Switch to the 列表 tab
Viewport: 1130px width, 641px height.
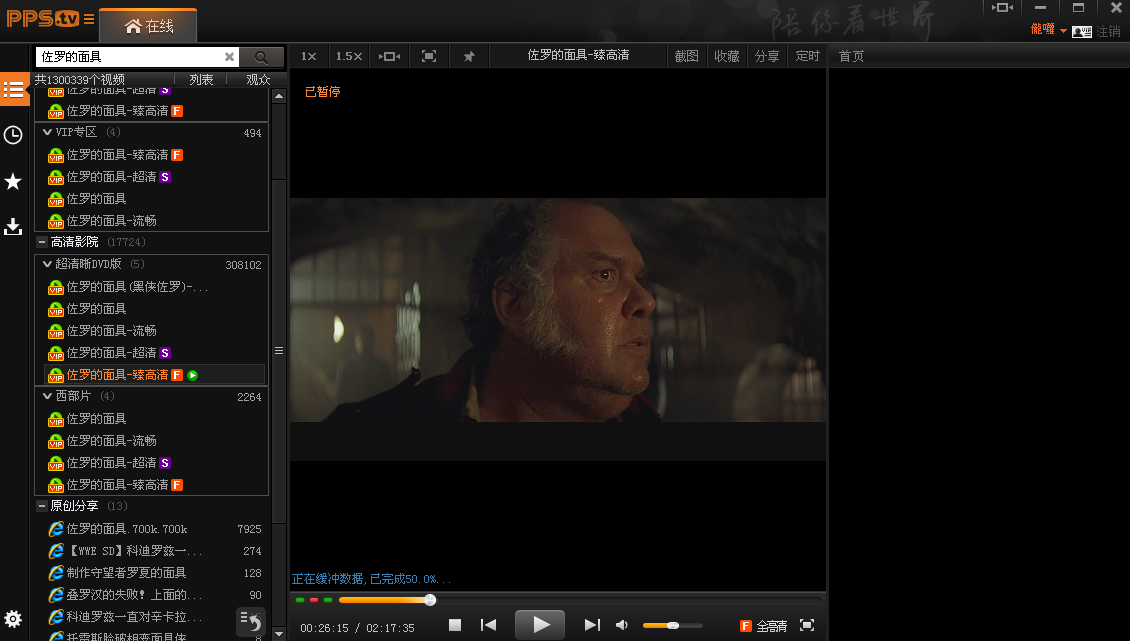point(201,79)
